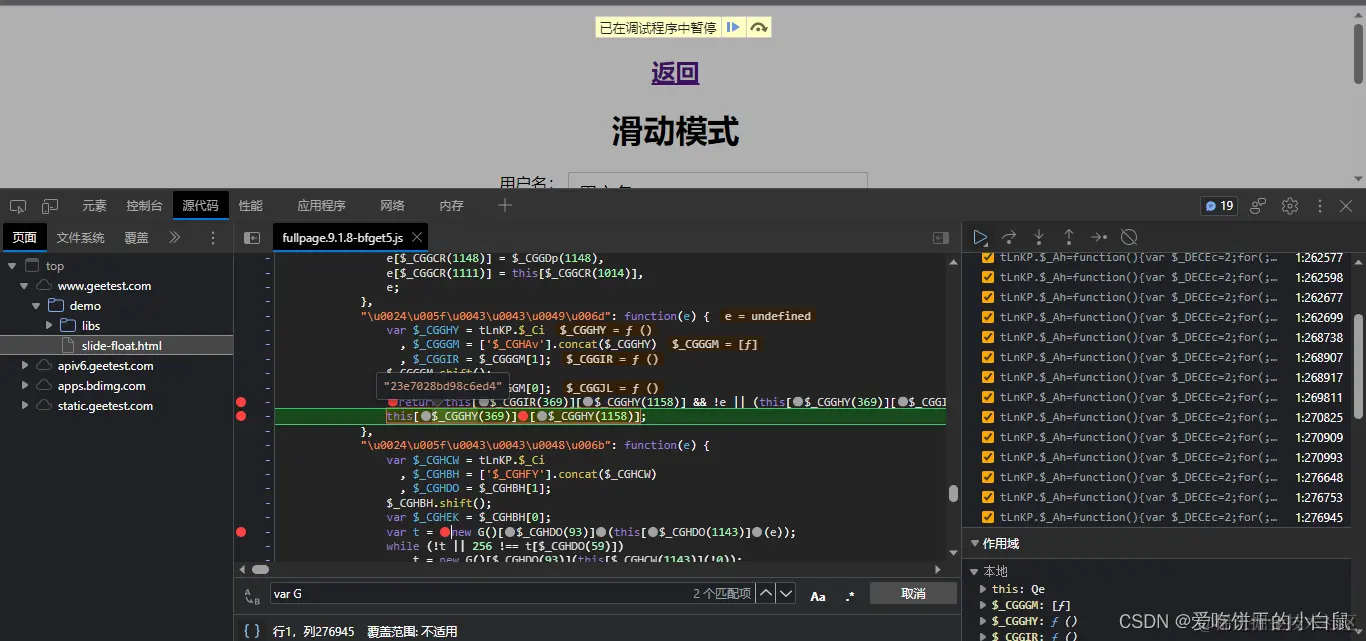The height and width of the screenshot is (641, 1366).
Task: Resume script execution in debugger toolbar
Action: [980, 237]
